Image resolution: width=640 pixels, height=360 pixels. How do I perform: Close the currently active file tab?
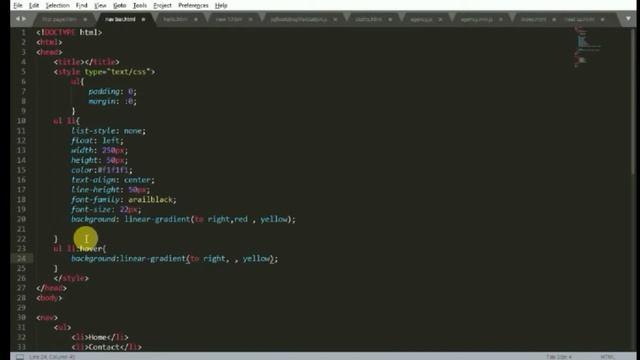pyautogui.click(x=143, y=19)
